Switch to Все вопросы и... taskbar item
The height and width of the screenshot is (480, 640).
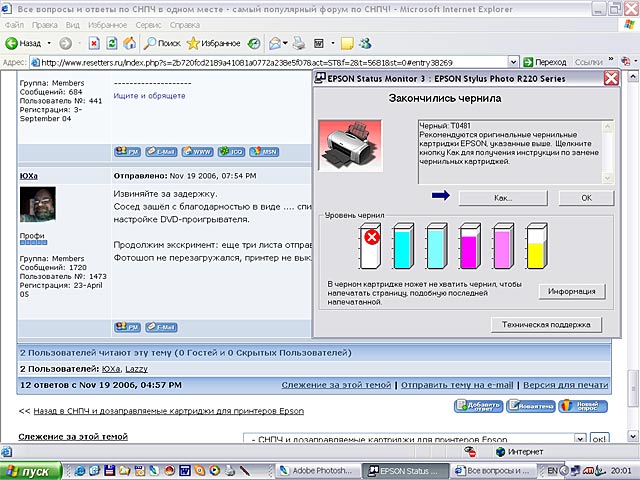point(493,471)
